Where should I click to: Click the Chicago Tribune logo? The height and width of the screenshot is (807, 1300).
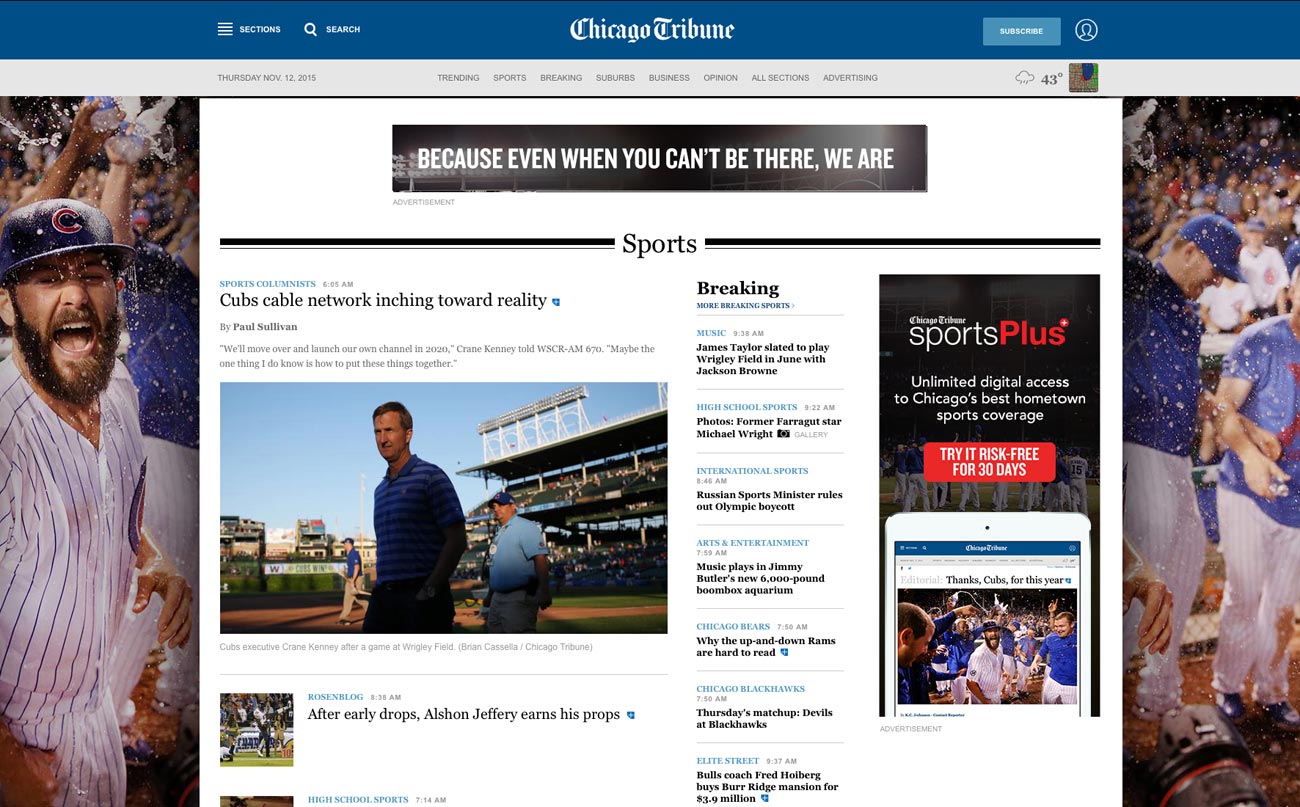click(x=652, y=30)
